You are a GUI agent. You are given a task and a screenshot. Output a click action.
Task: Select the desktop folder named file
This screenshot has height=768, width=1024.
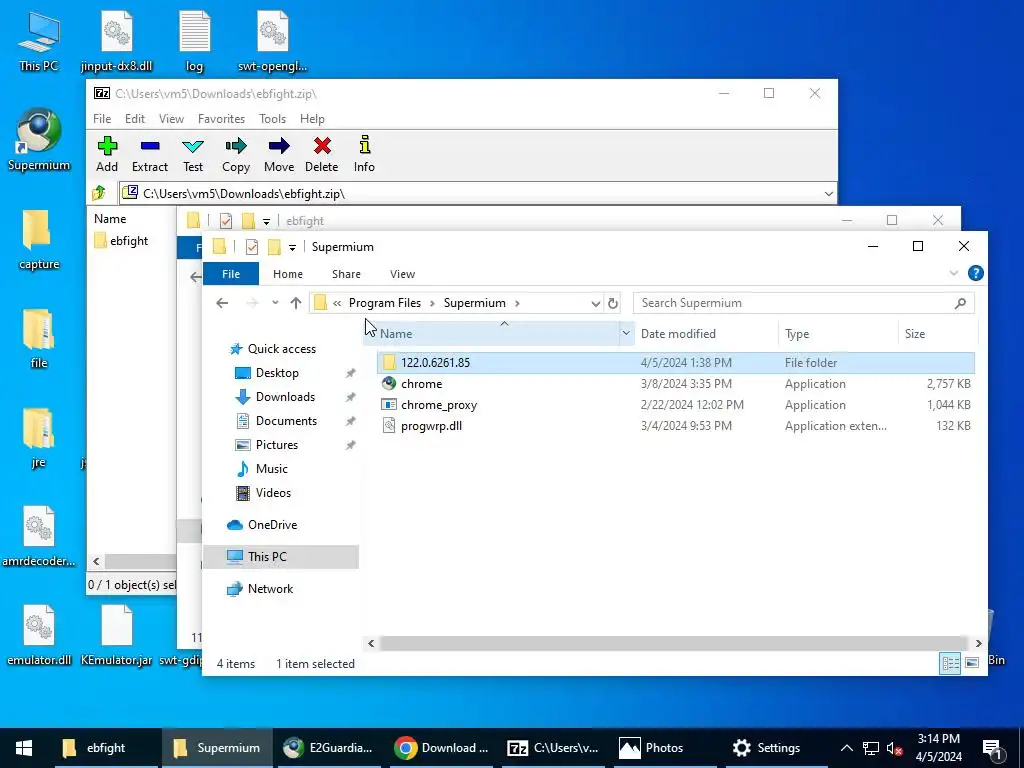(39, 339)
